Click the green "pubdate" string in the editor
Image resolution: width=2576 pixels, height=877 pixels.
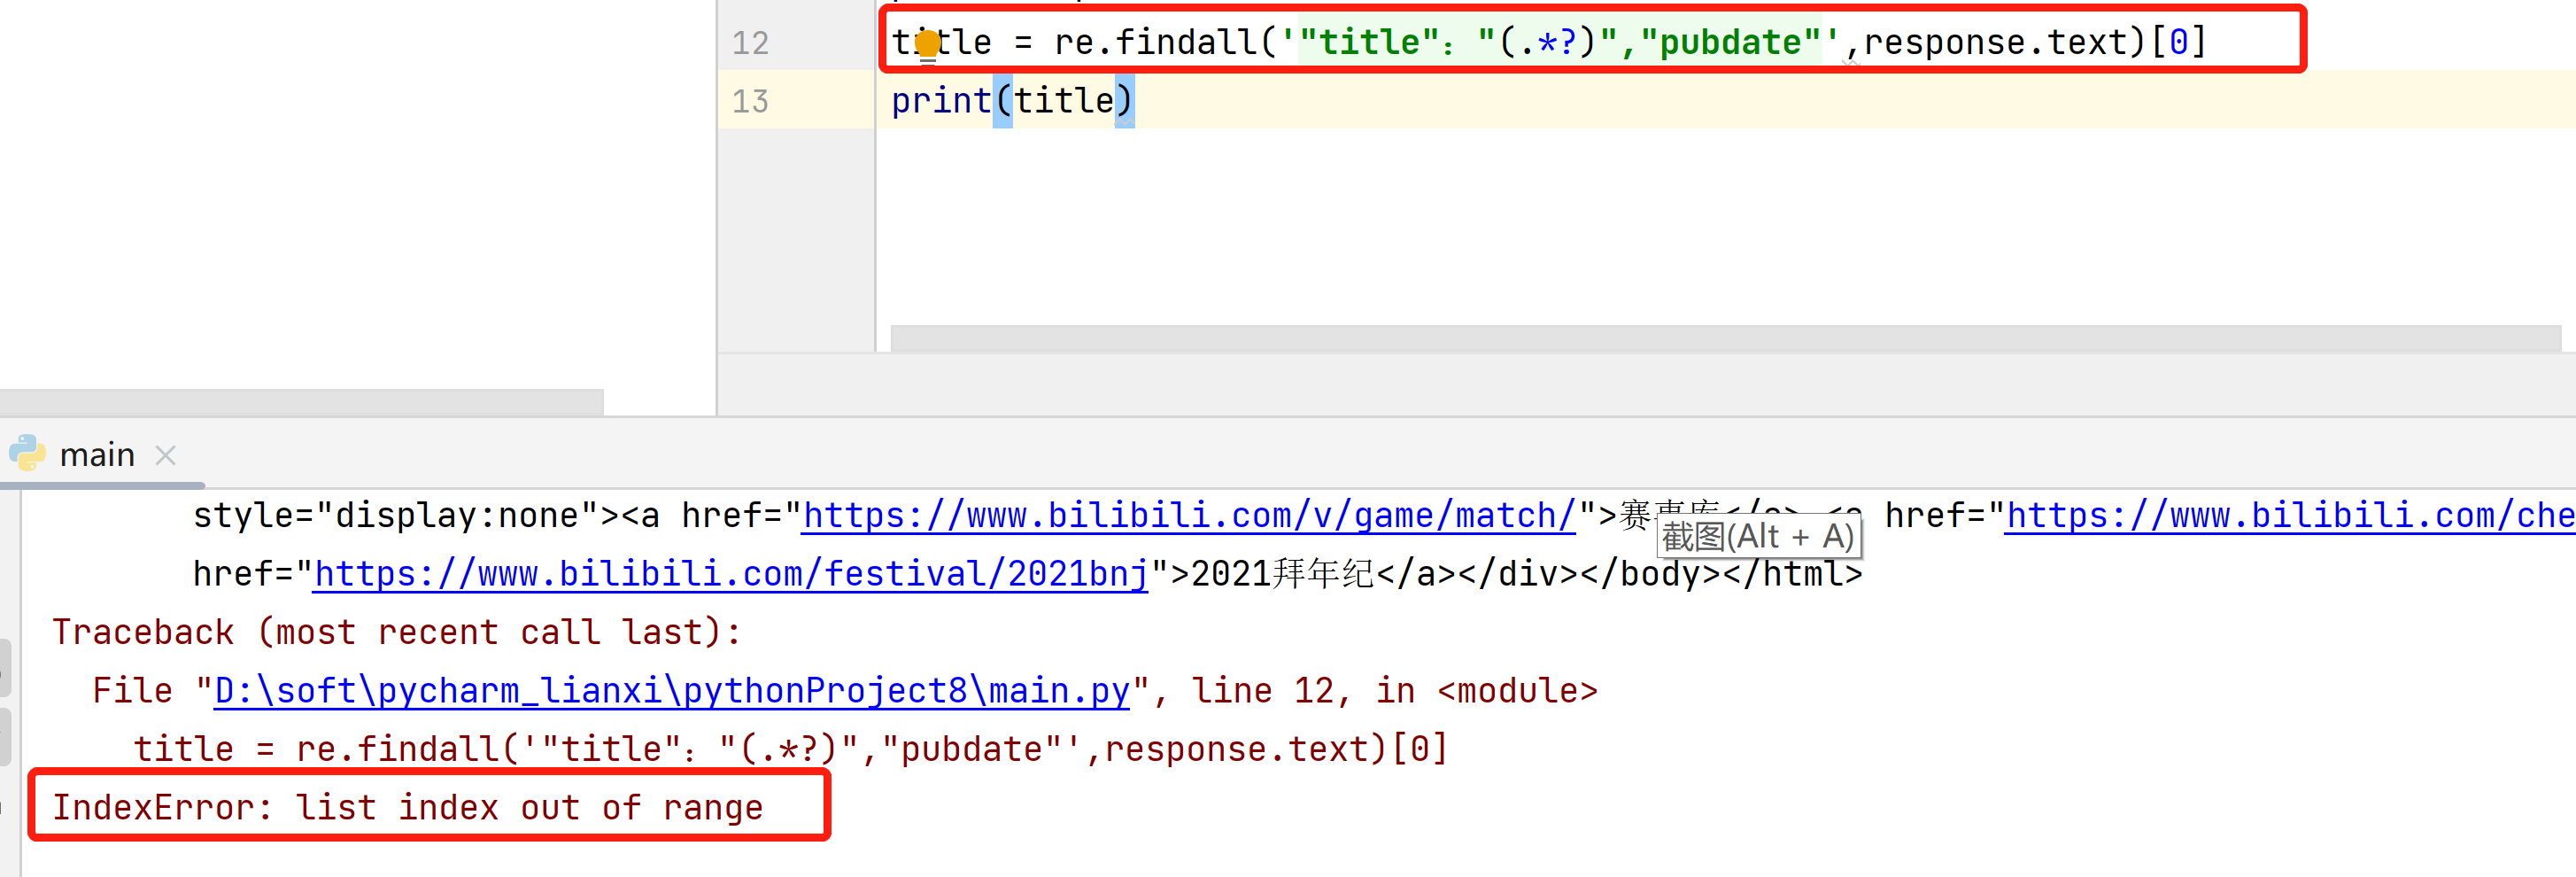point(1730,43)
